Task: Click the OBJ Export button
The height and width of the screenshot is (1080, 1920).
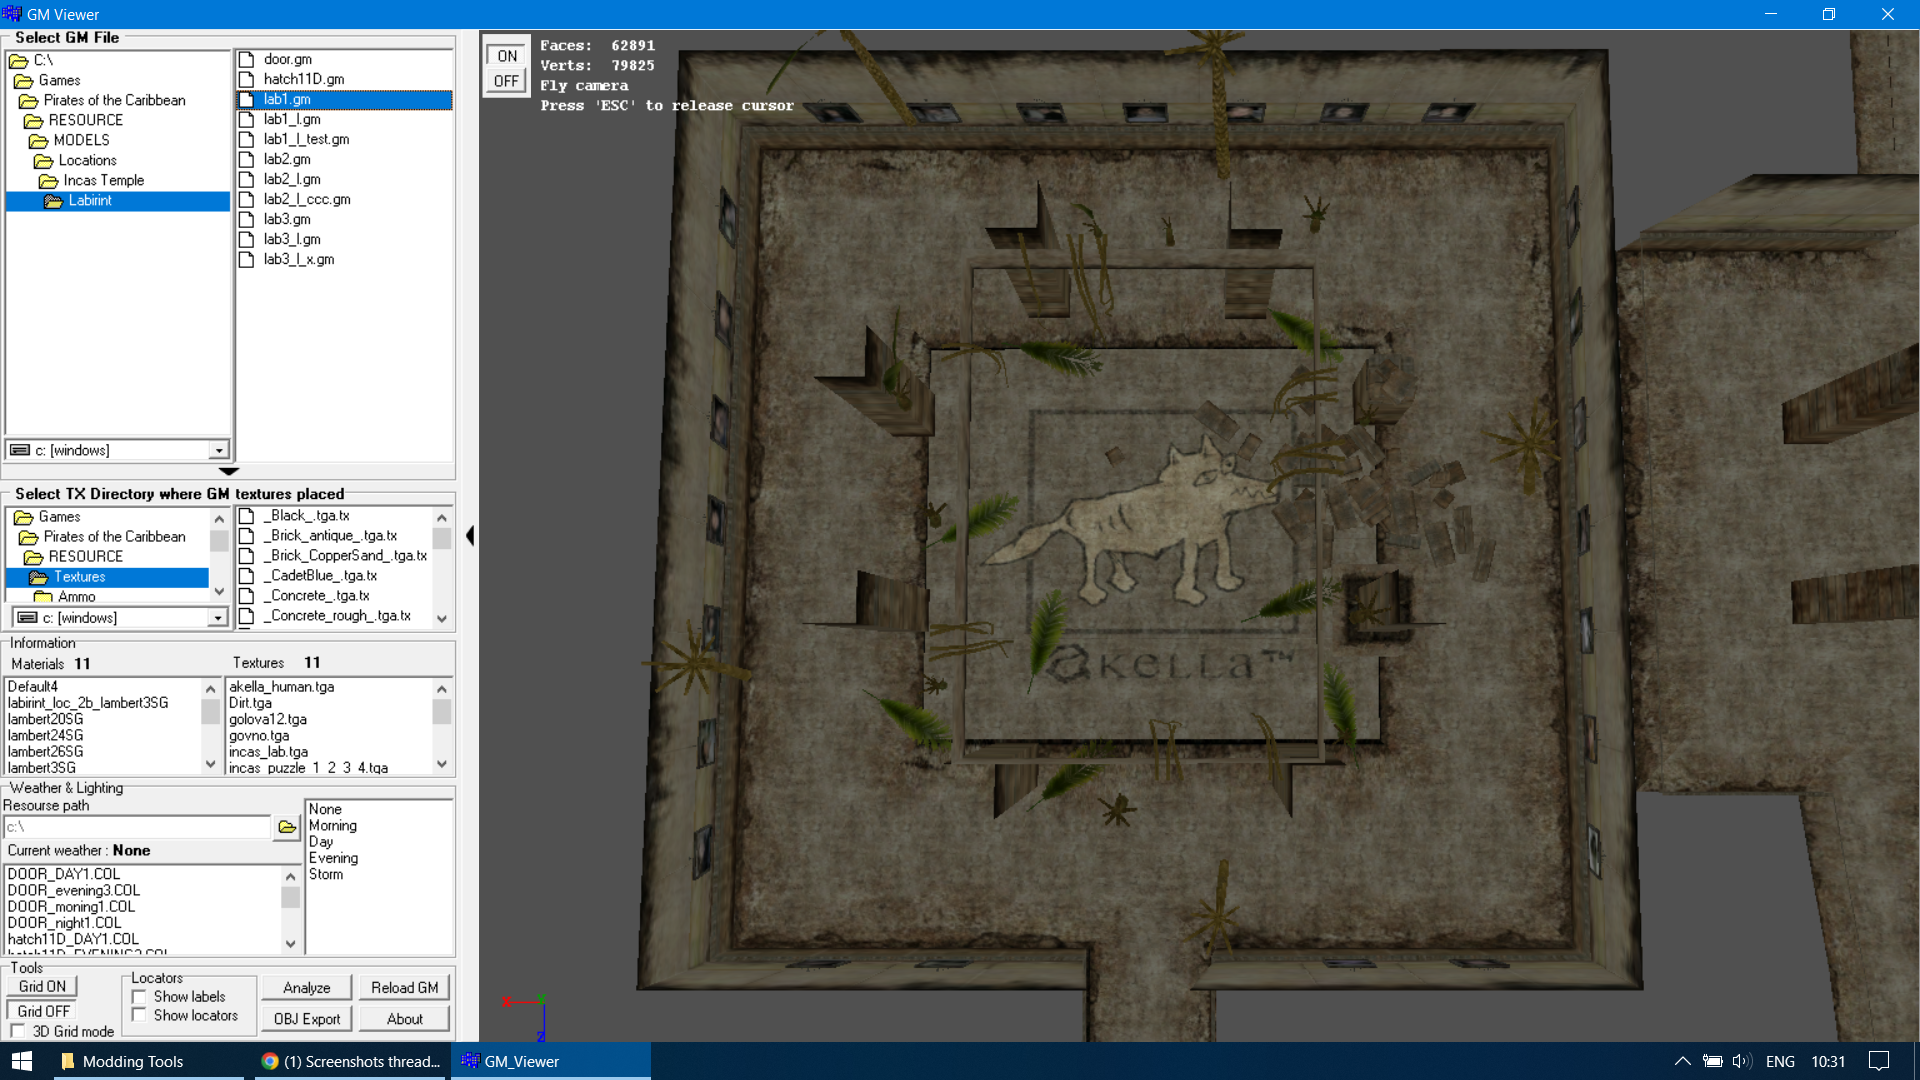Action: [x=307, y=1019]
